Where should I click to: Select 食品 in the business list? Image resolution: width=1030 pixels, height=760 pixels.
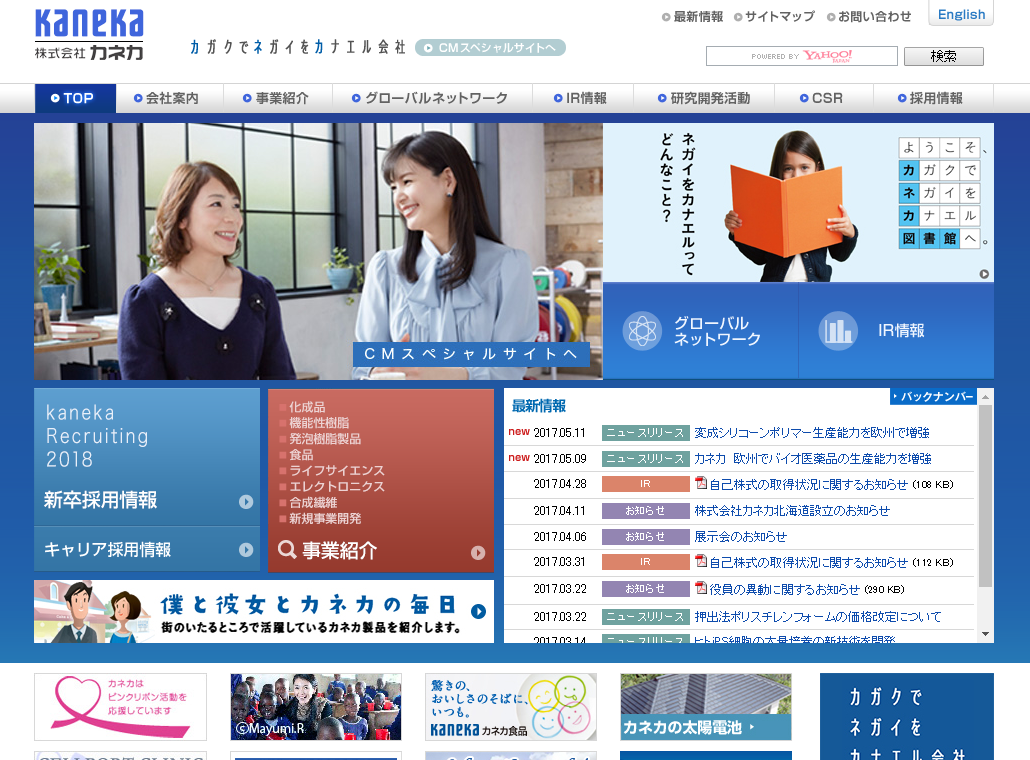click(x=301, y=455)
